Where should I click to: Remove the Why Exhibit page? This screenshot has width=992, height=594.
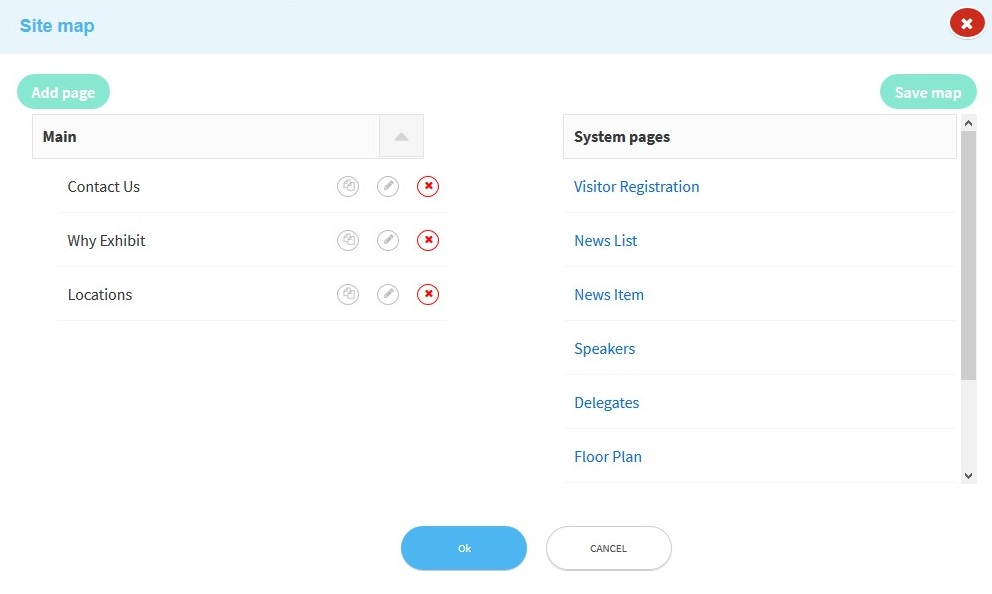[x=428, y=240]
